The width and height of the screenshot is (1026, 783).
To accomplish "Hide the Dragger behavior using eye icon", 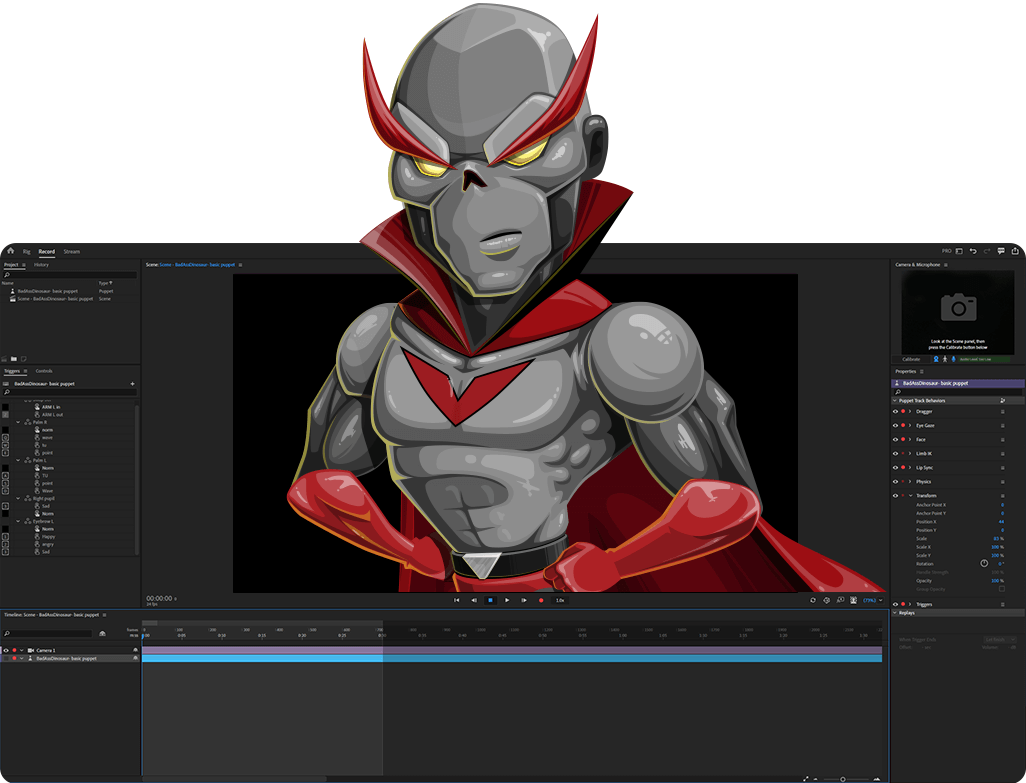I will point(895,411).
